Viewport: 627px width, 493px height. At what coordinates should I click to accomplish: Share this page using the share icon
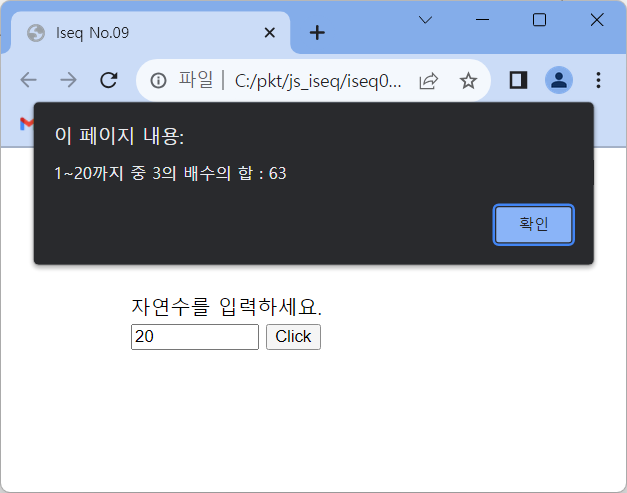[429, 81]
